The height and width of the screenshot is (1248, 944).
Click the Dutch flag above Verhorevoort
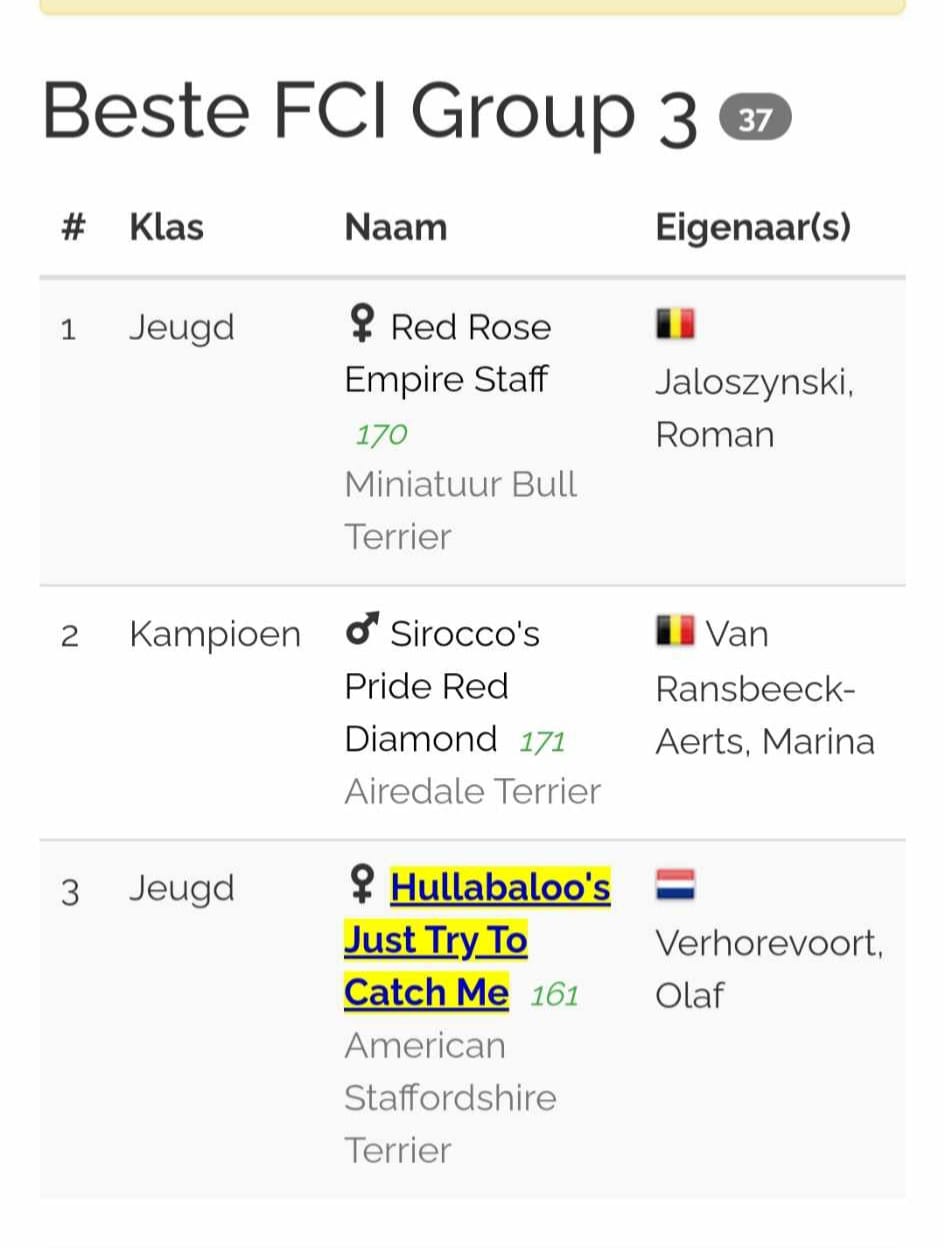(x=675, y=885)
